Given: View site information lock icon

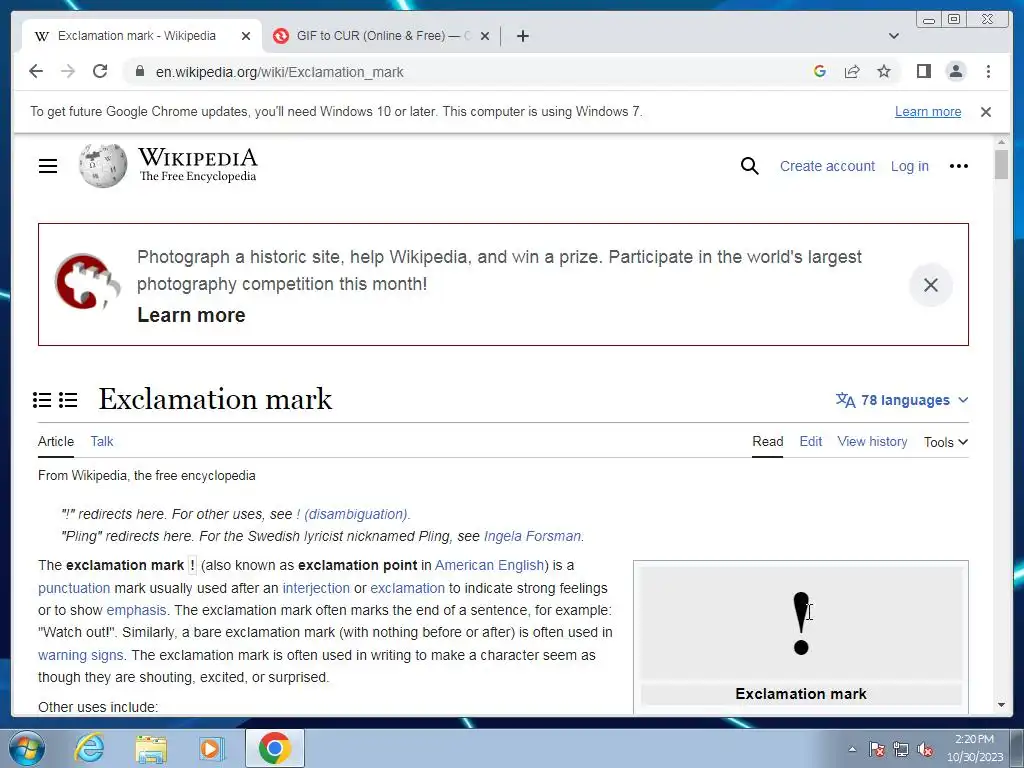Looking at the screenshot, I should tap(139, 71).
